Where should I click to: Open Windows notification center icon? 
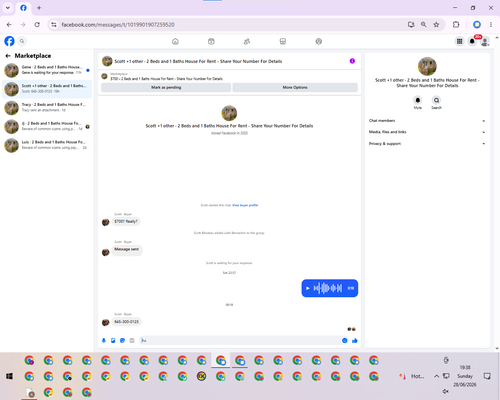pos(487,376)
